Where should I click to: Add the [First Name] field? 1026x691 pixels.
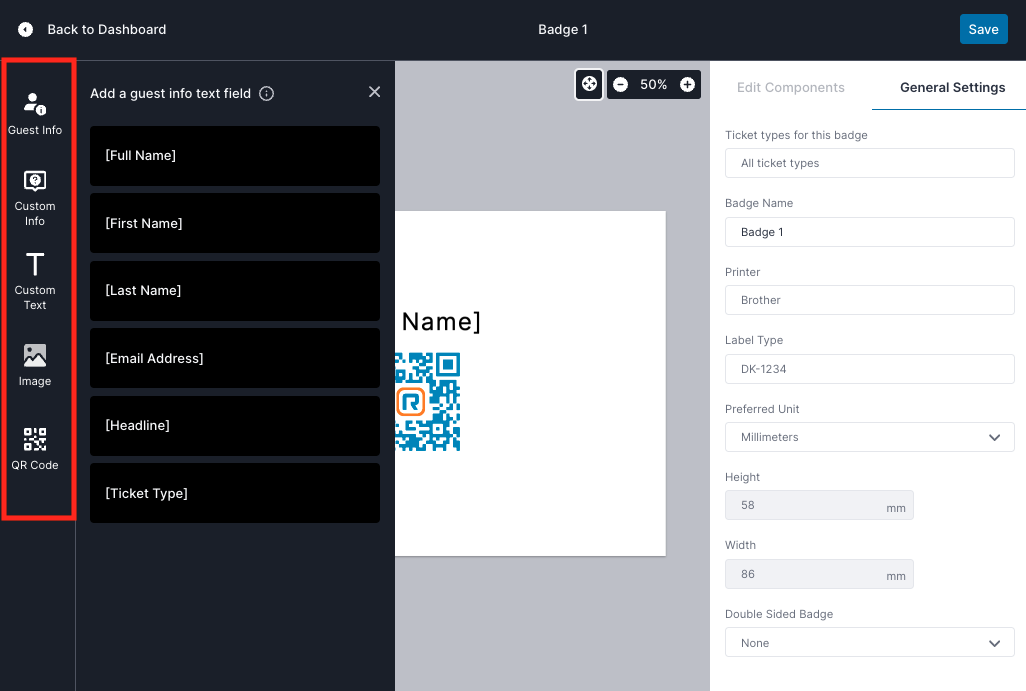235,223
